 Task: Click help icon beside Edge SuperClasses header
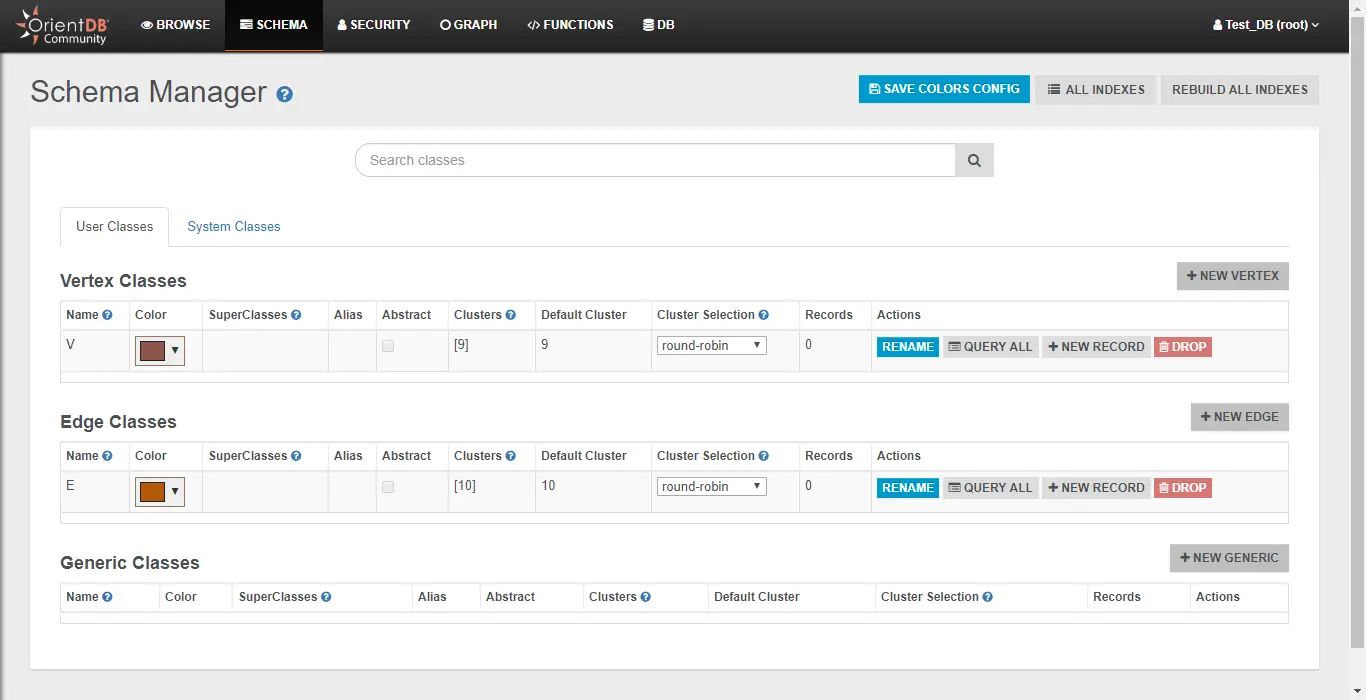[x=296, y=456]
